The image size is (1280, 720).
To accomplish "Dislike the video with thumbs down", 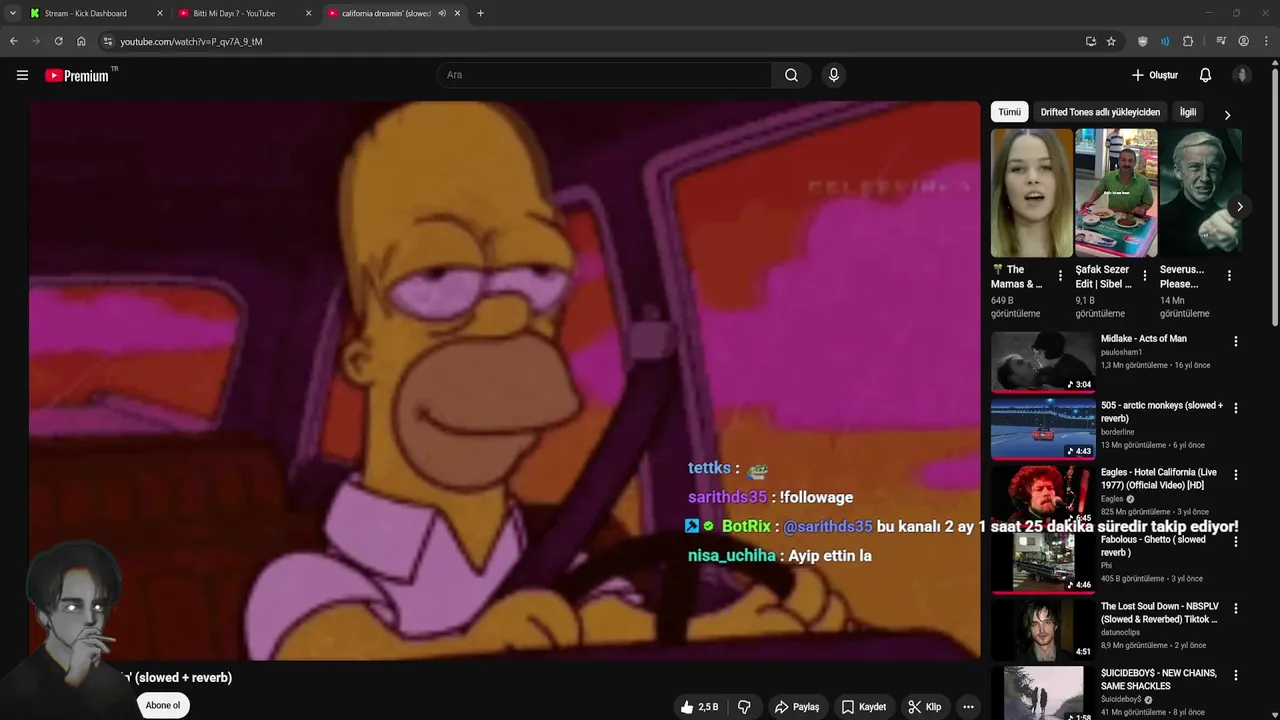I will pos(744,707).
